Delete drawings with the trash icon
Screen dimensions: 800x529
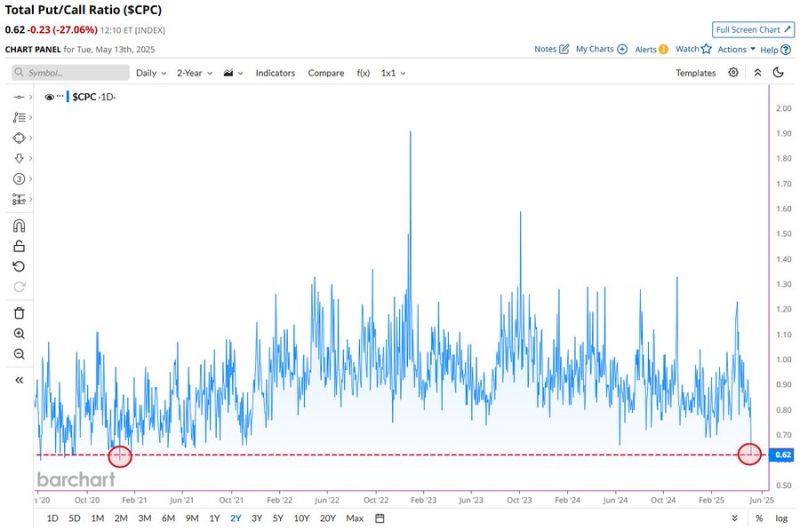click(19, 313)
